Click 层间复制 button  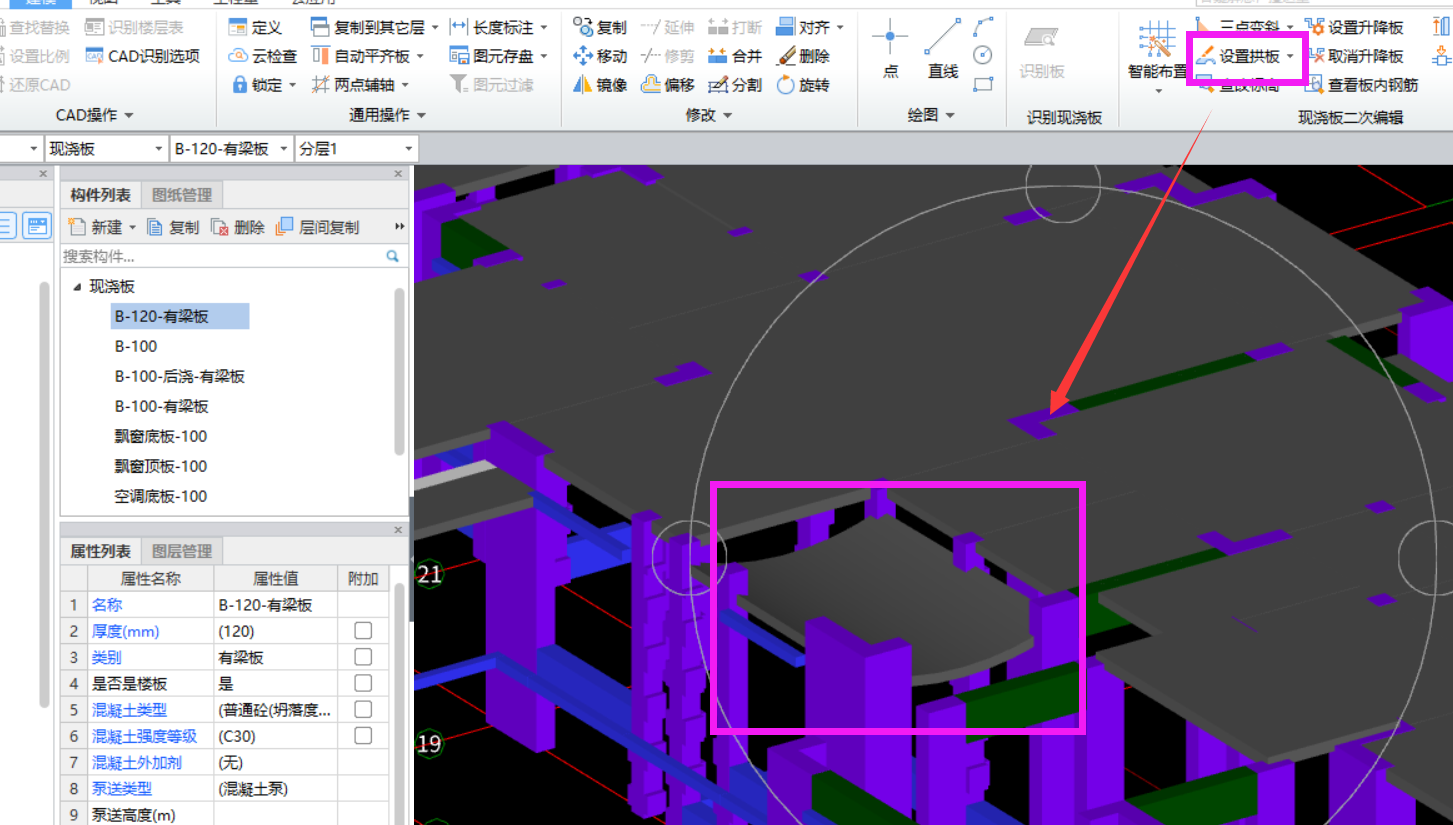(317, 228)
